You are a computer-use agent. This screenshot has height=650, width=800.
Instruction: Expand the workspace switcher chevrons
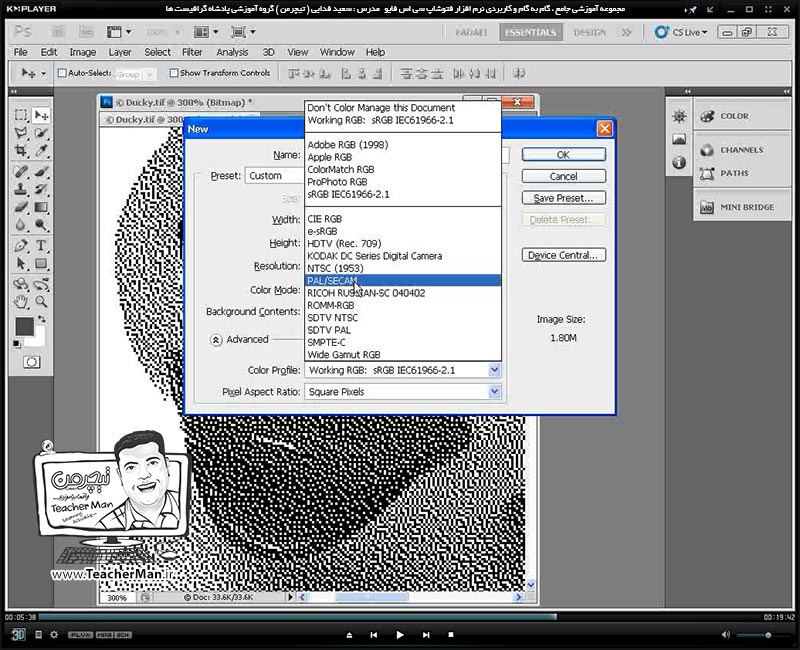626,32
